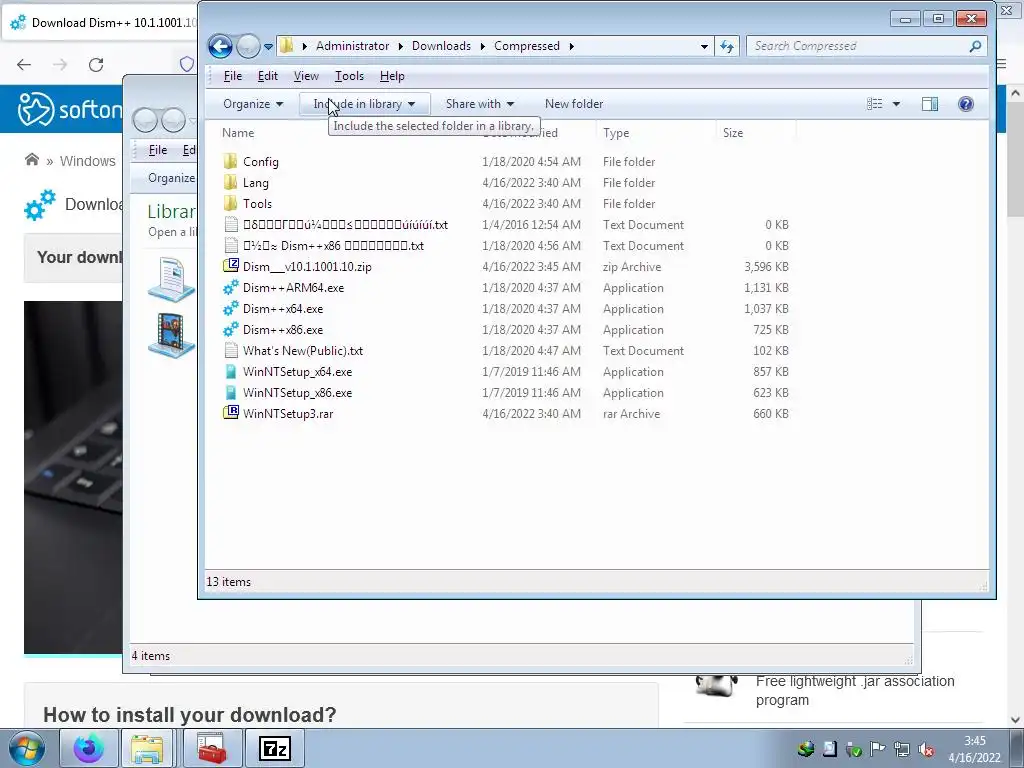
Task: Select Dism++x64.exe gear icon
Action: point(231,308)
